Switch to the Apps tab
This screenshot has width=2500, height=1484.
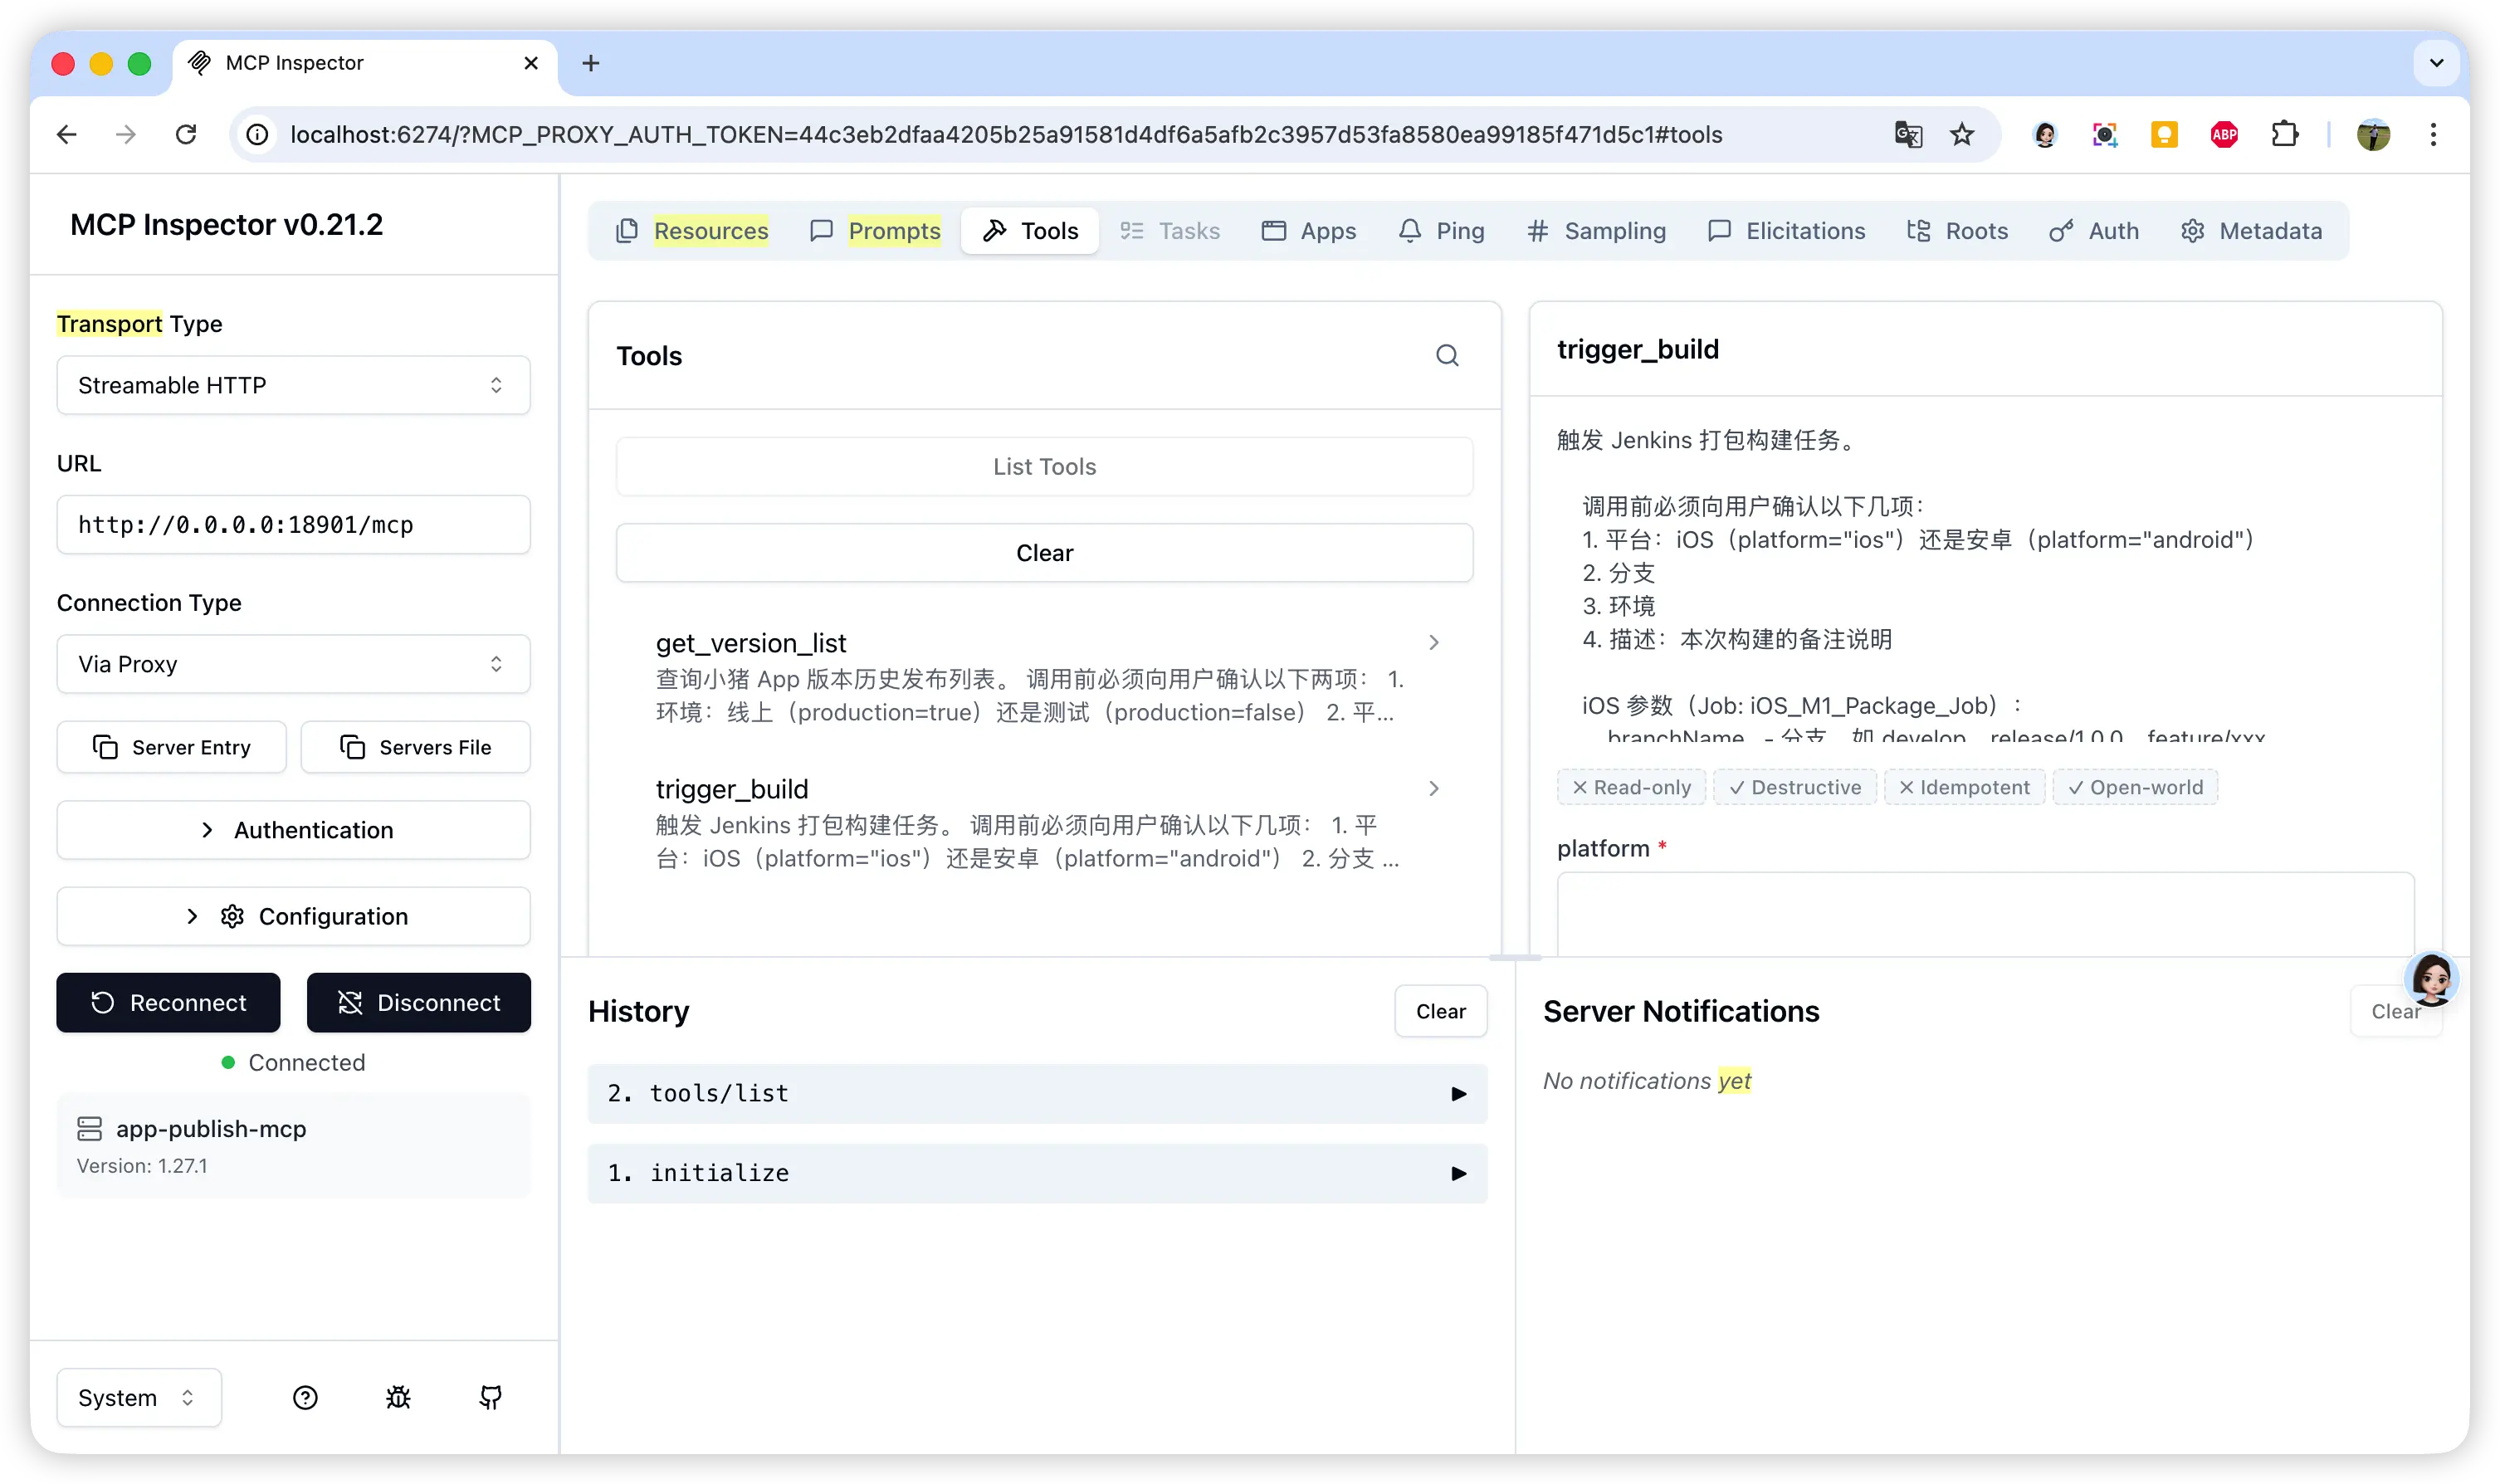pos(1309,231)
